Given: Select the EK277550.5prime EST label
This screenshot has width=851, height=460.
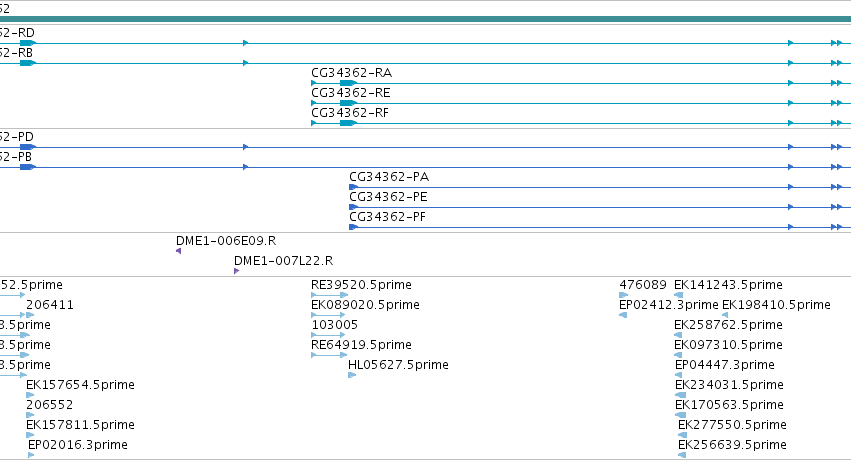Looking at the screenshot, I should pos(732,425).
